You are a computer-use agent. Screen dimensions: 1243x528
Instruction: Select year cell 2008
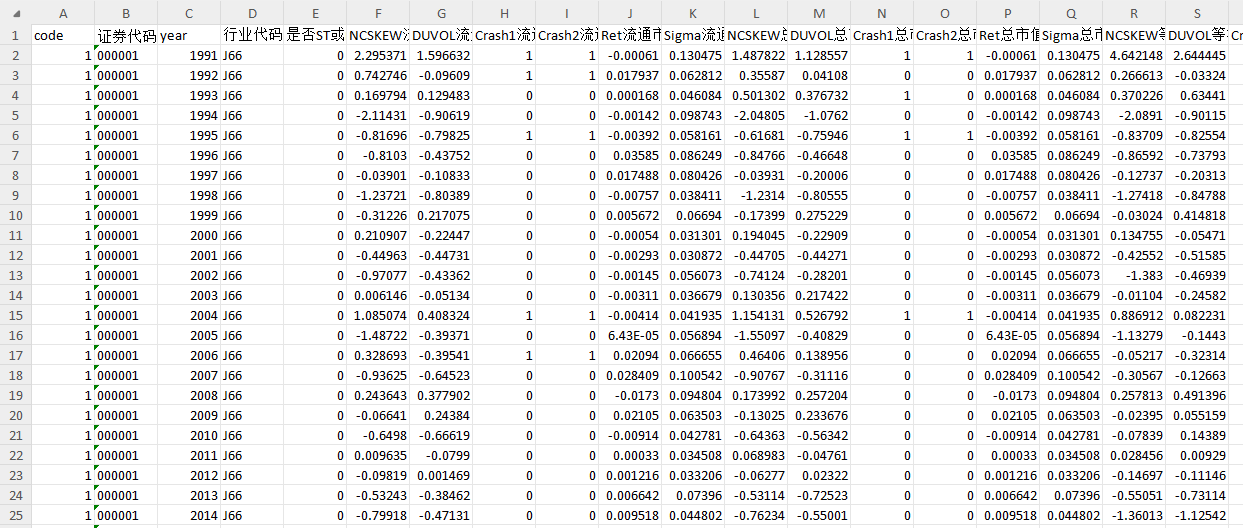tap(189, 395)
